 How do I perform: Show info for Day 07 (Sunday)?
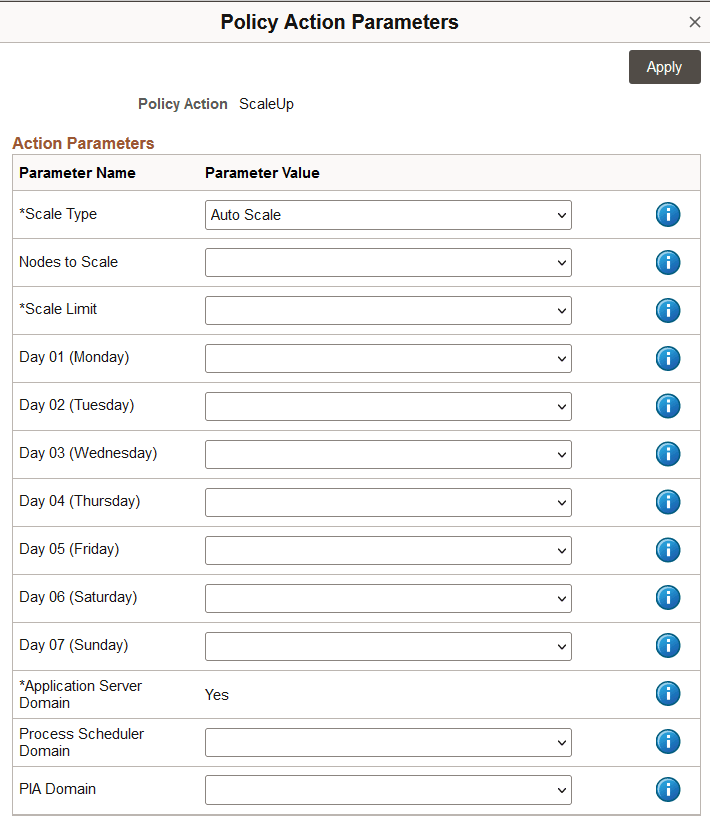(x=668, y=646)
